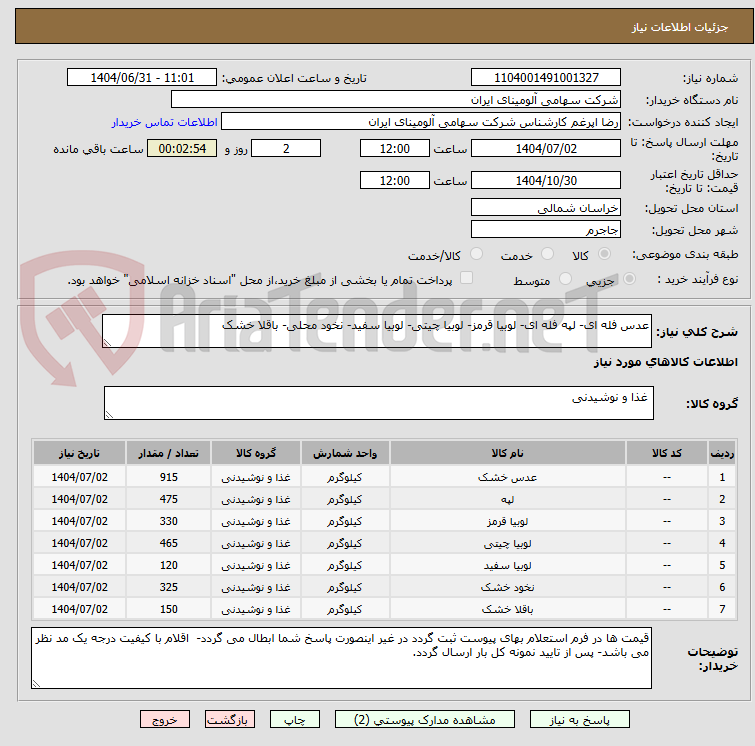Click the لوبیا چیتی item name
Viewport: 755px width, 746px height.
508,544
